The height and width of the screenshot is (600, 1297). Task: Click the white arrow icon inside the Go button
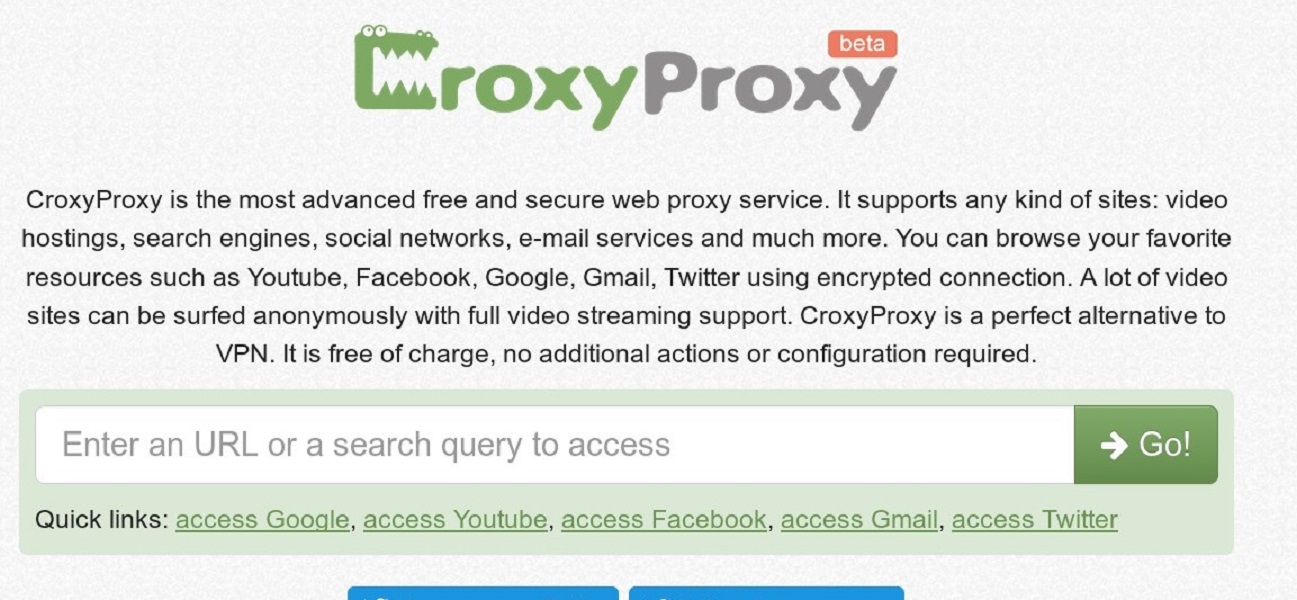(x=1113, y=446)
